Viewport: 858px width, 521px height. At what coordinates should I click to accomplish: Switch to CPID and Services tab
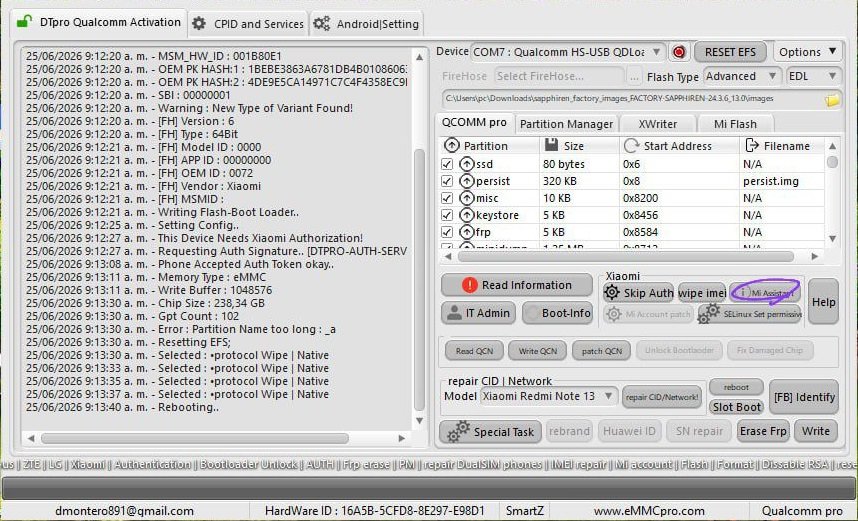pyautogui.click(x=248, y=24)
